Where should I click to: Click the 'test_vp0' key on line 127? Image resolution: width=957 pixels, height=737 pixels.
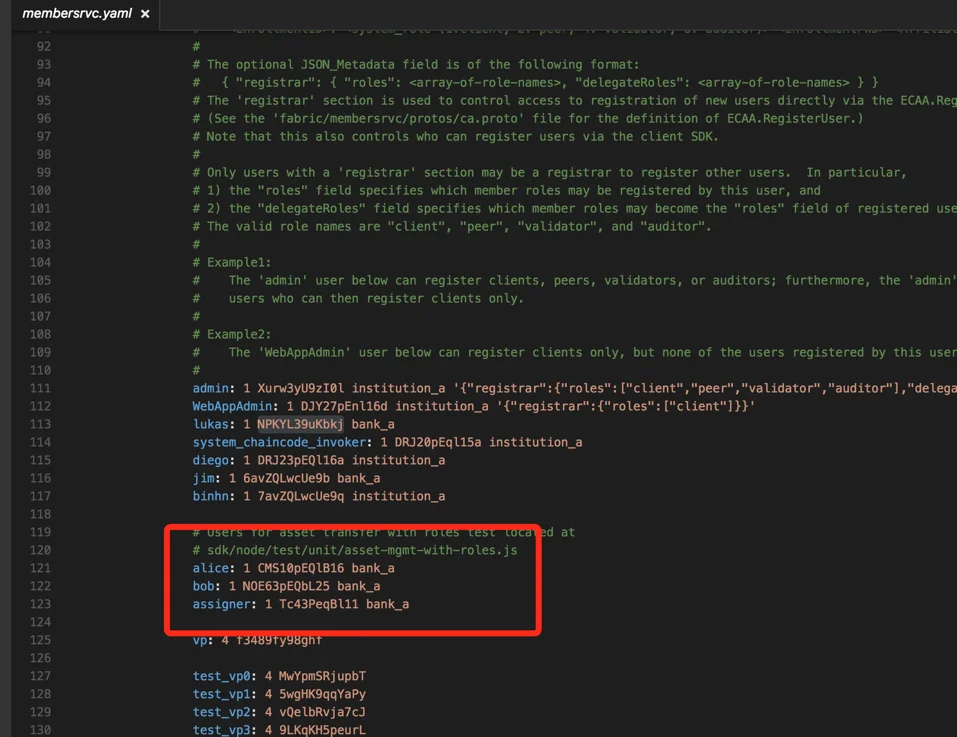222,676
